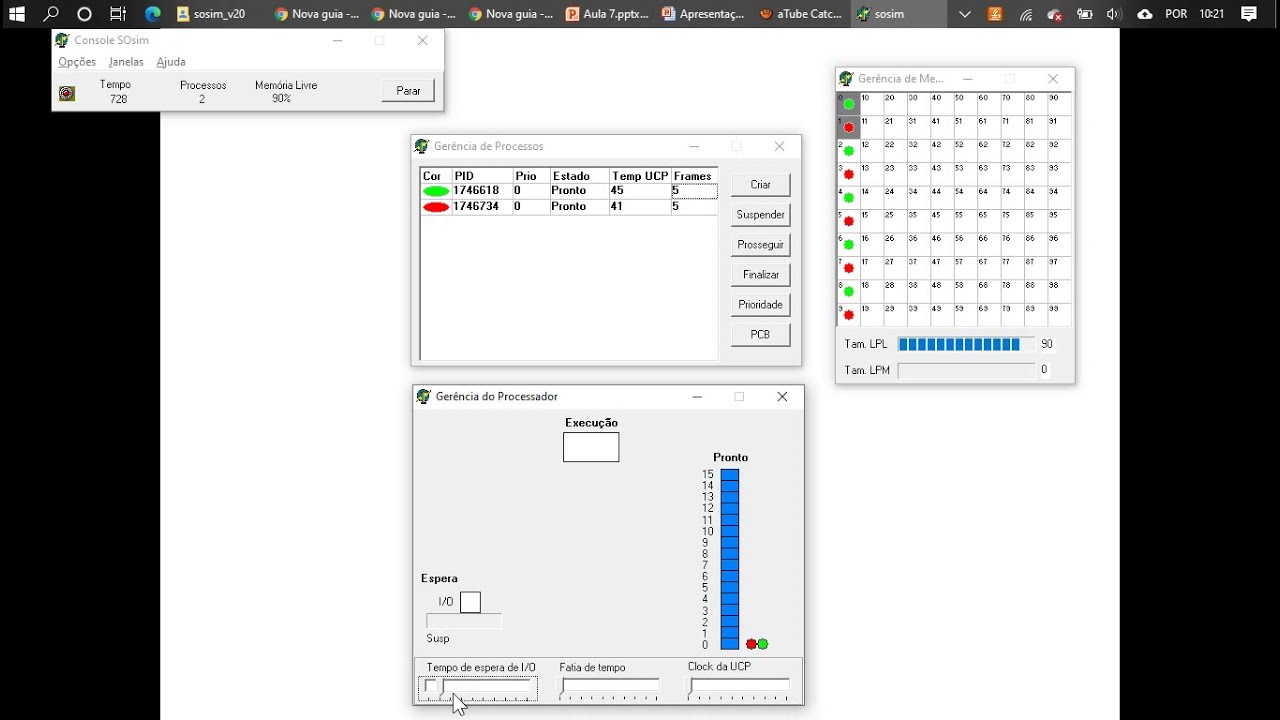Switch to the Aula 7.pptx PowerPoint window
The height and width of the screenshot is (720, 1280).
point(607,14)
